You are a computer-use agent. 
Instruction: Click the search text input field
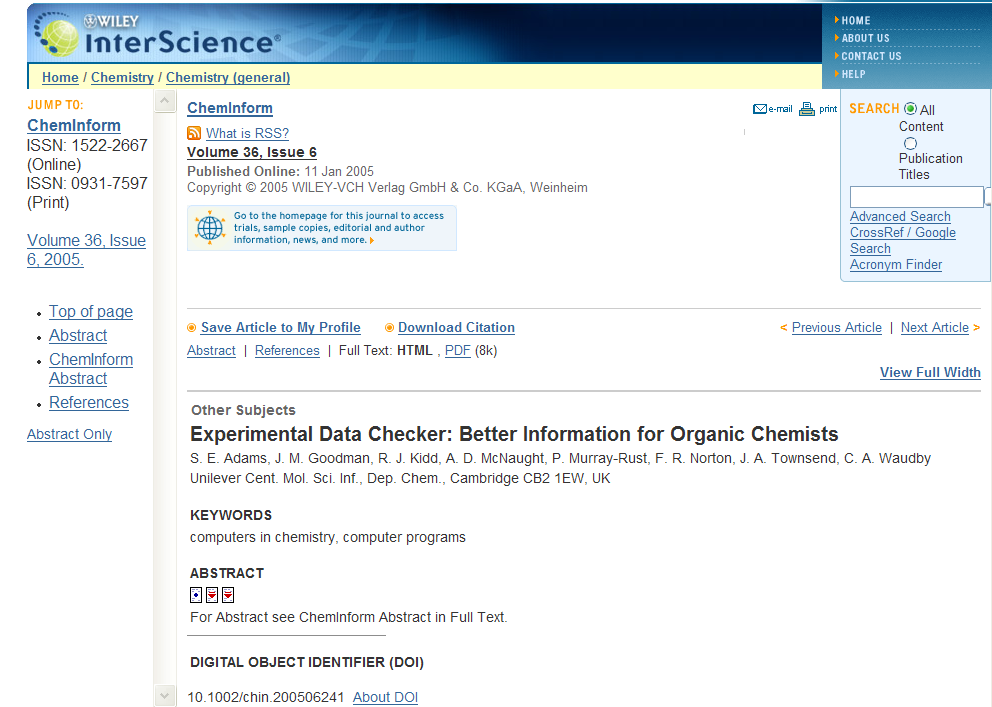(916, 197)
